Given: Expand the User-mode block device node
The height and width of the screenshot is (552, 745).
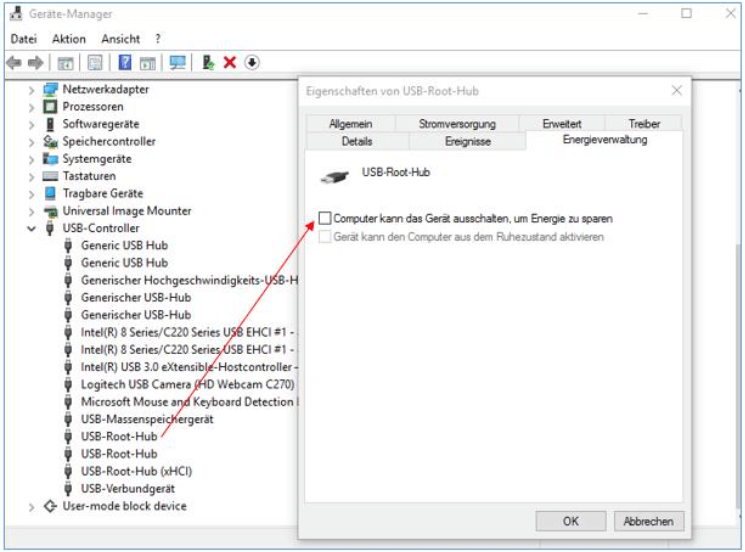Looking at the screenshot, I should pyautogui.click(x=35, y=506).
